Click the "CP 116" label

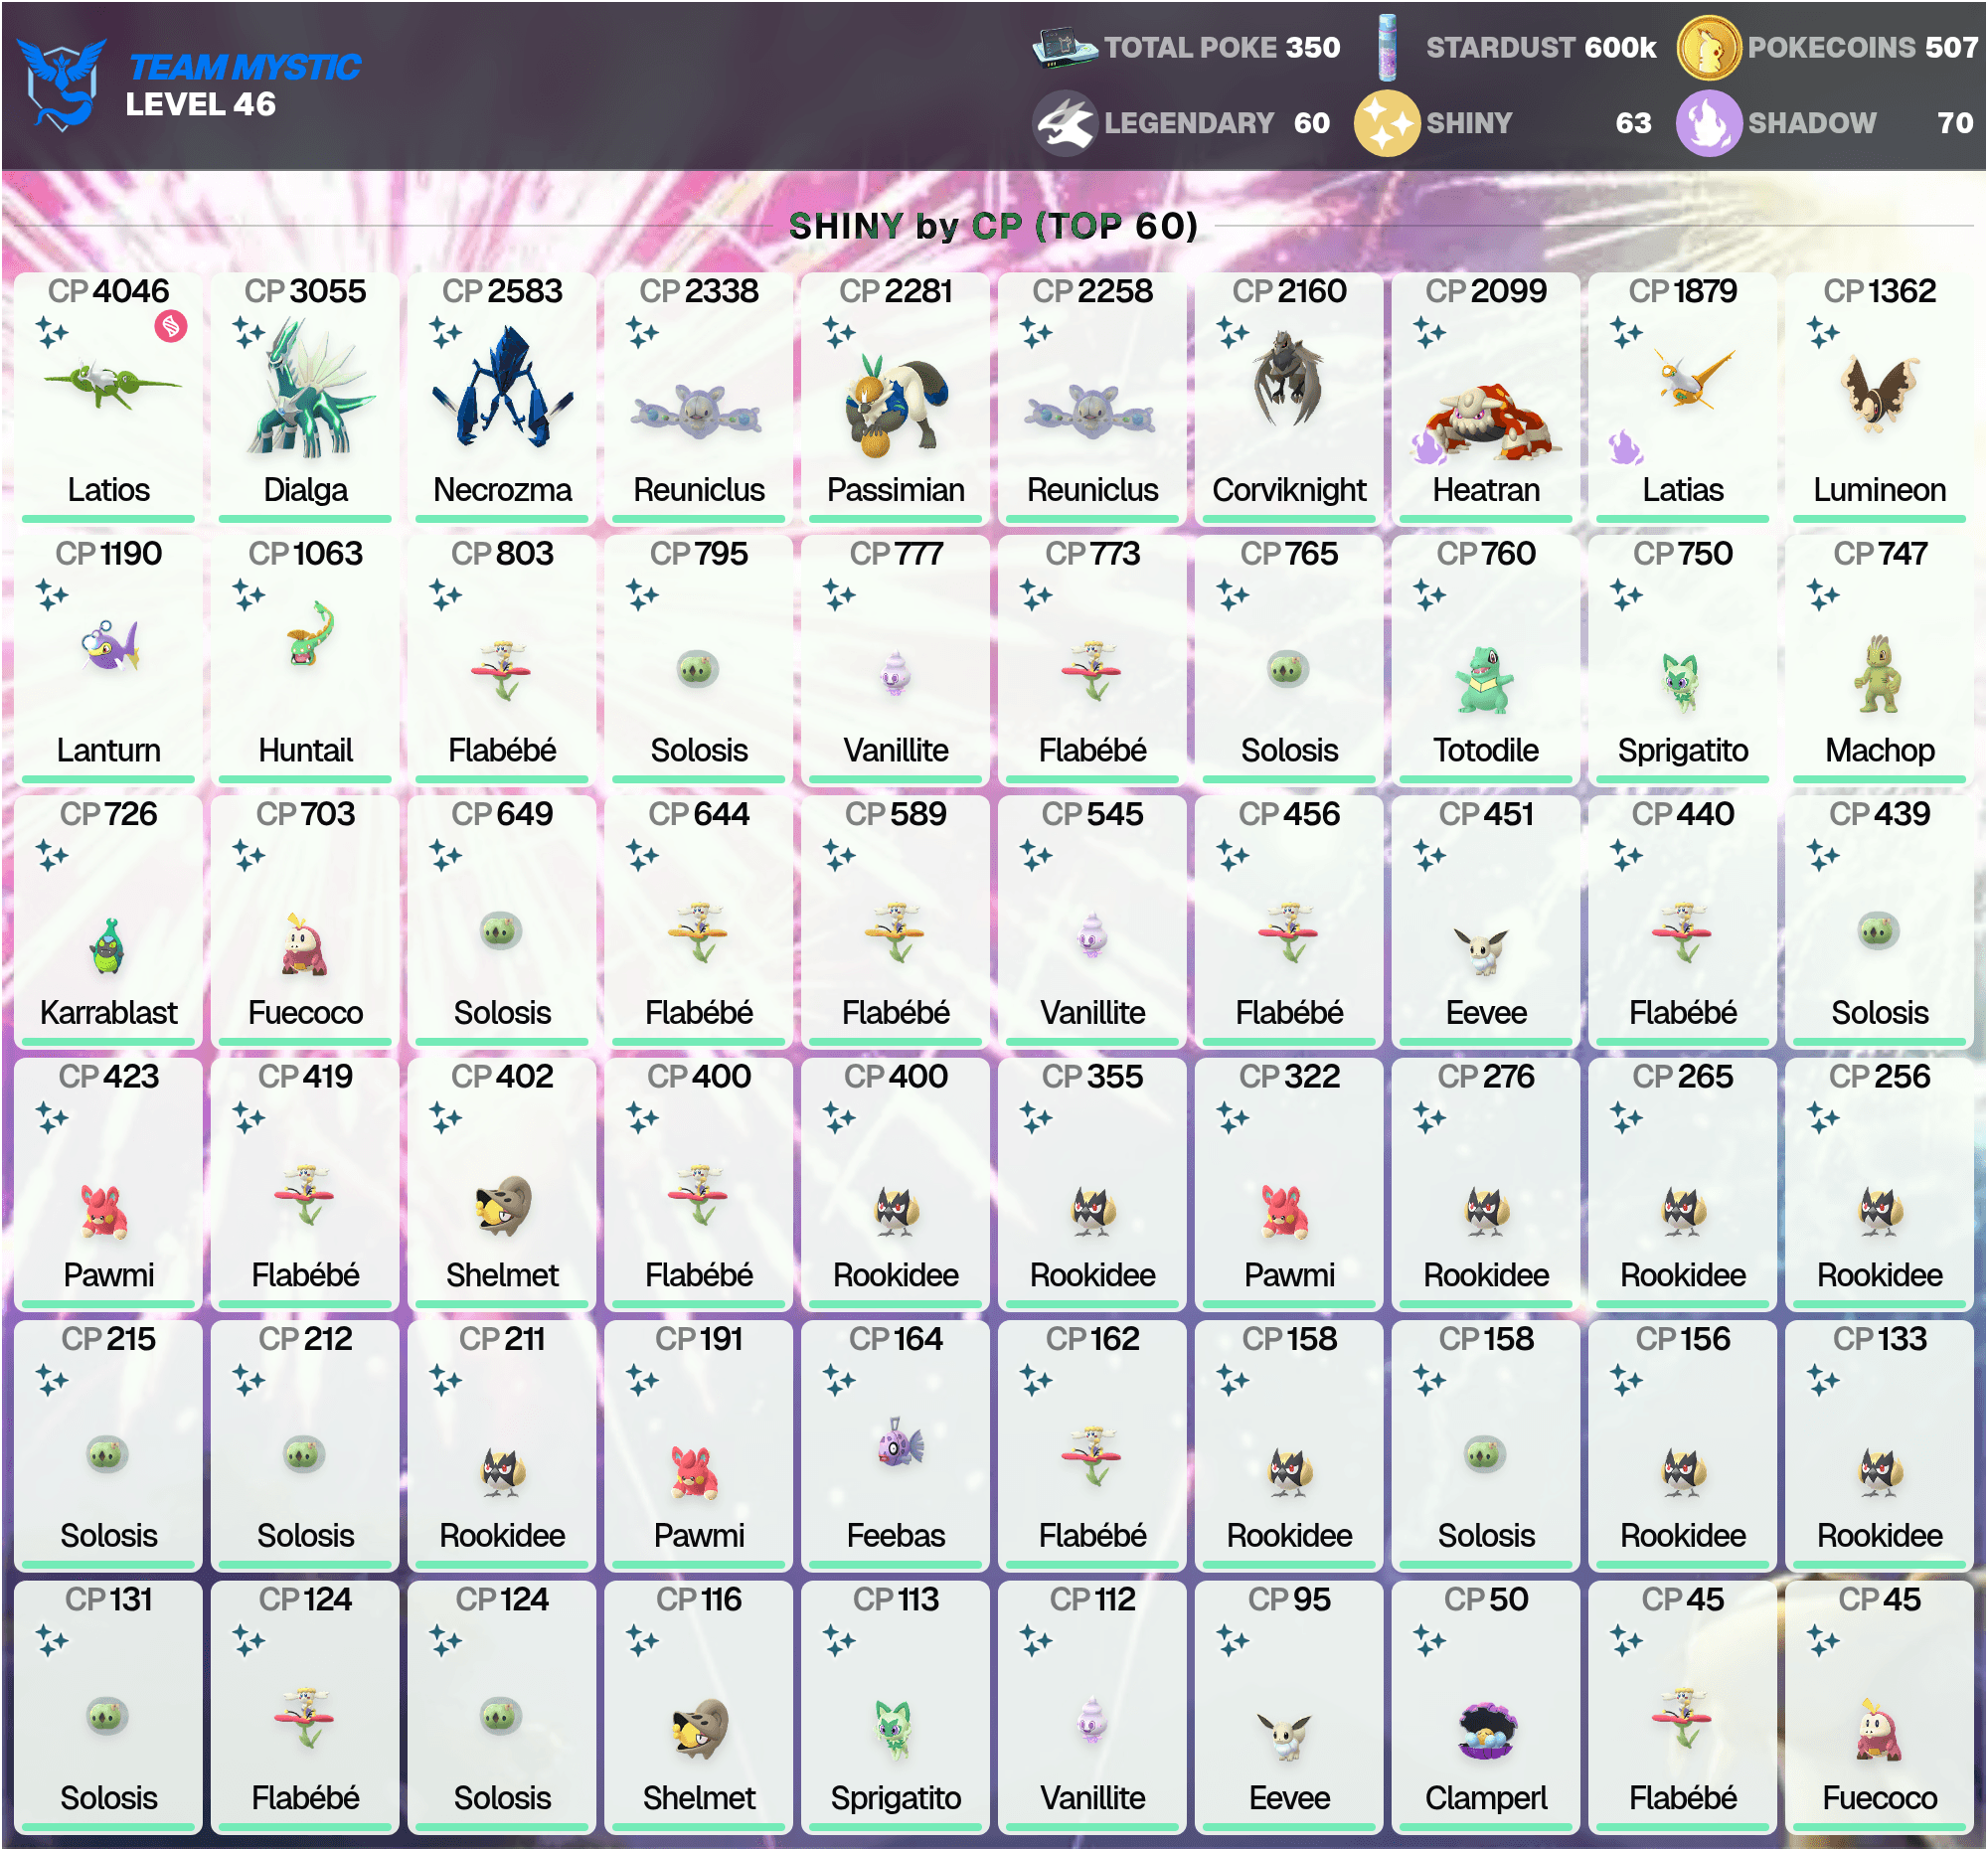coord(699,1599)
